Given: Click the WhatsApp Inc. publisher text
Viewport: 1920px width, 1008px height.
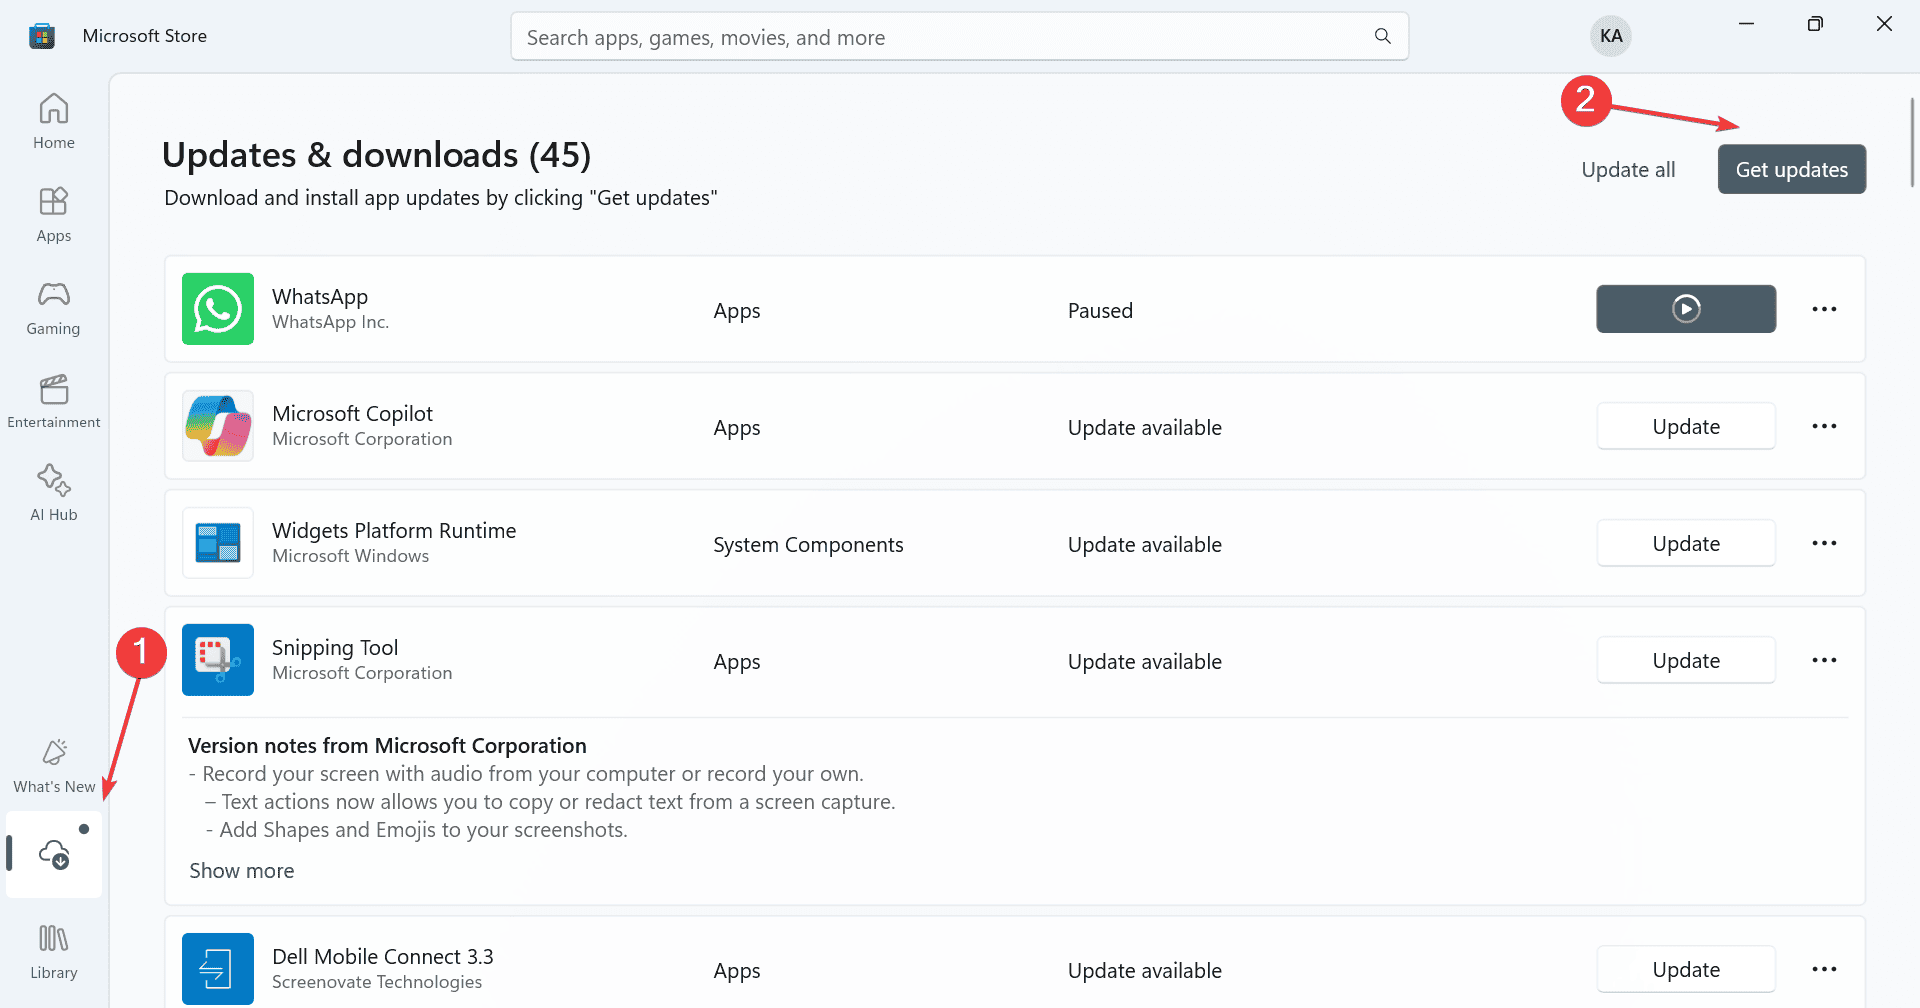Looking at the screenshot, I should [x=330, y=322].
